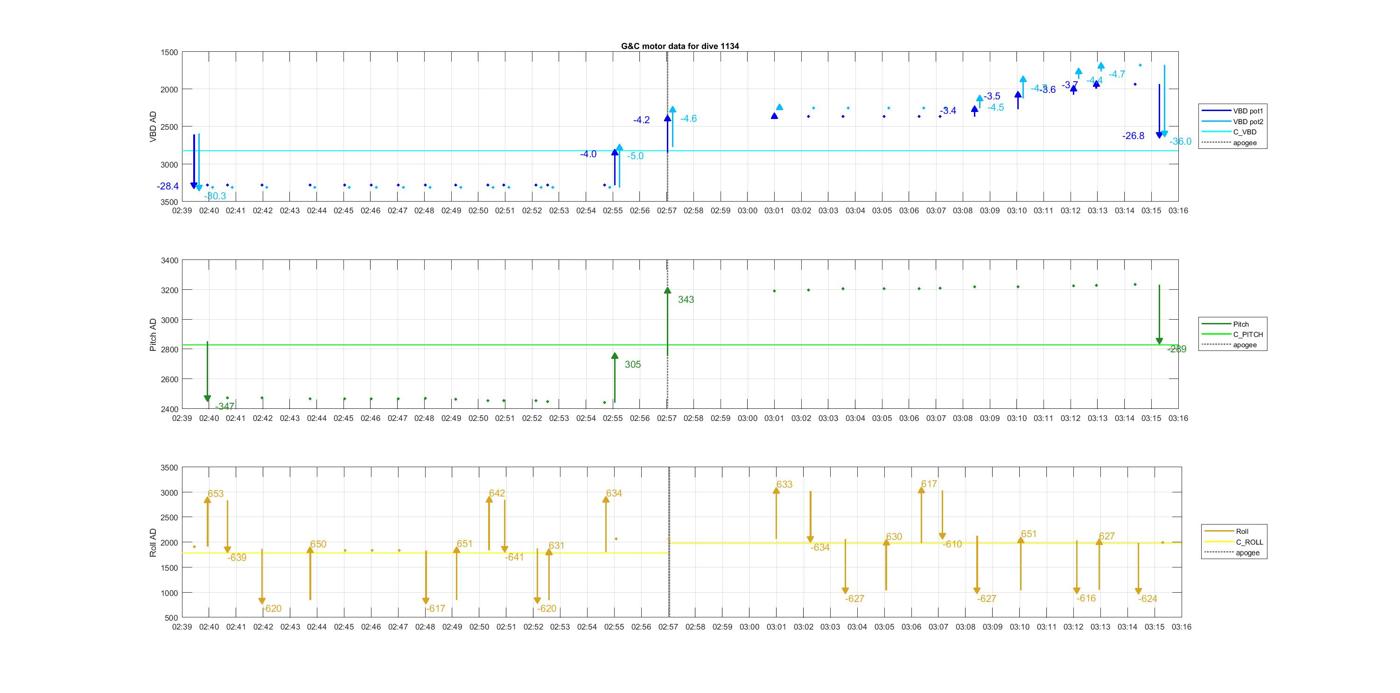Select the VBD data label "-4.2"
The height and width of the screenshot is (693, 1400).
(x=641, y=120)
